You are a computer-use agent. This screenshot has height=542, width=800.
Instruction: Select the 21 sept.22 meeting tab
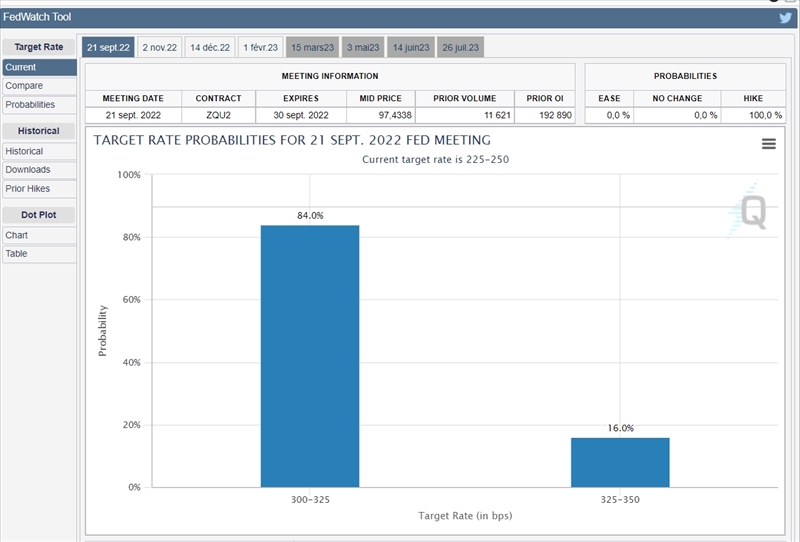108,47
